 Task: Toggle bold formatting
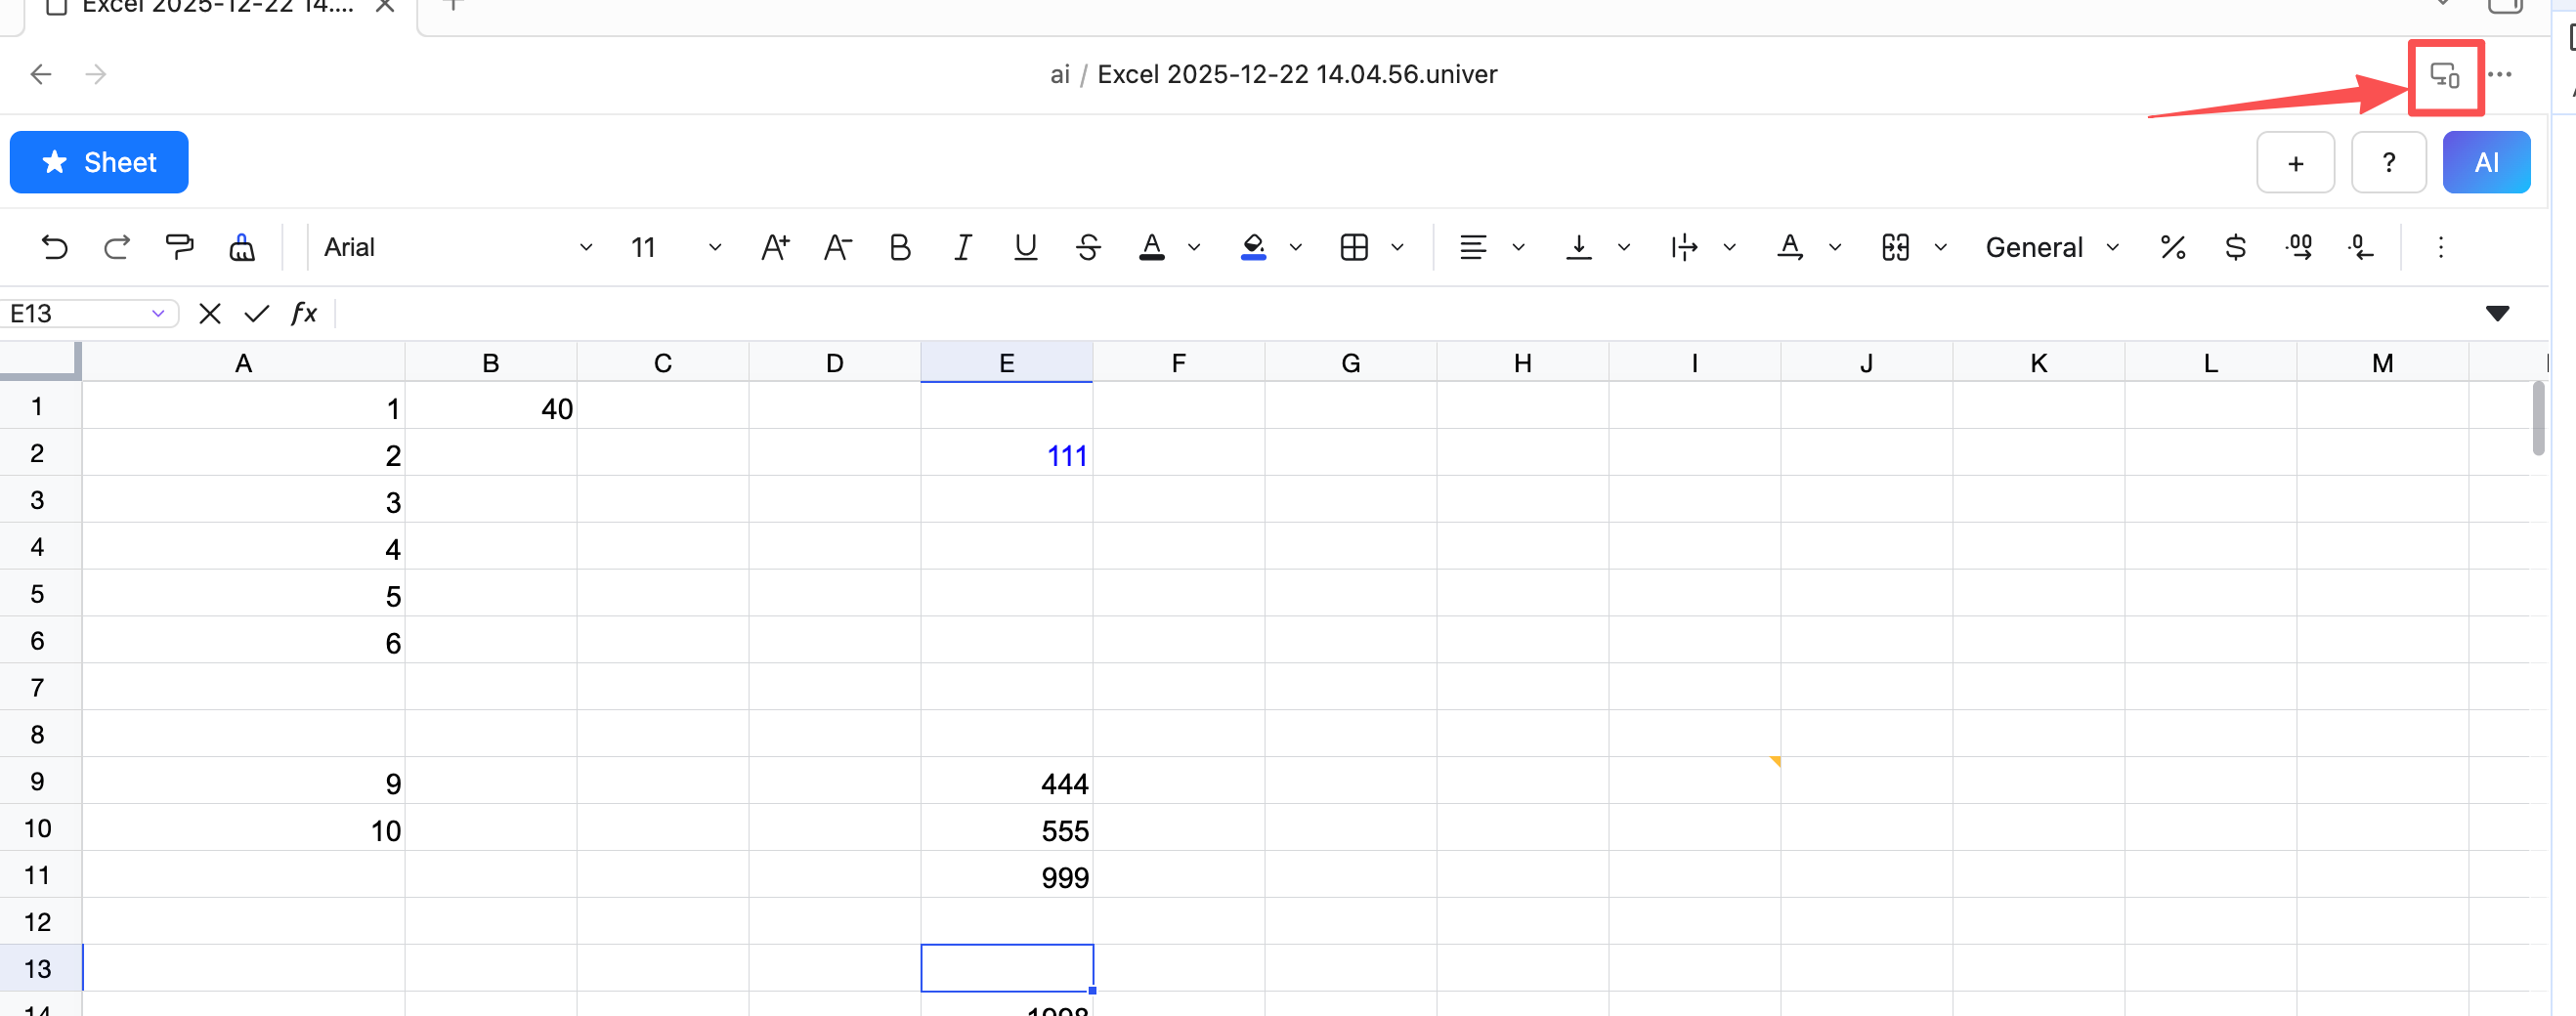point(899,247)
